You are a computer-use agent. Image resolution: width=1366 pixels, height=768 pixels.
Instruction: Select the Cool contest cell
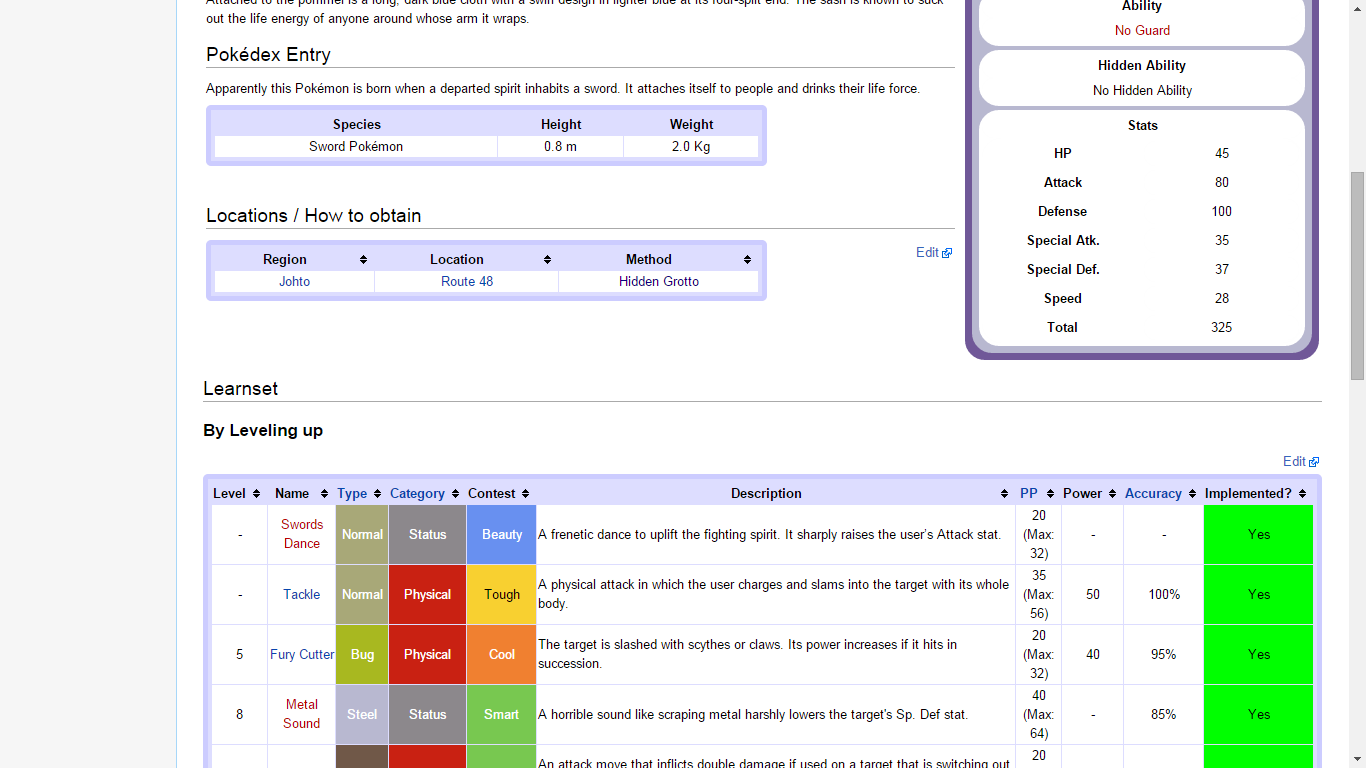click(x=502, y=655)
